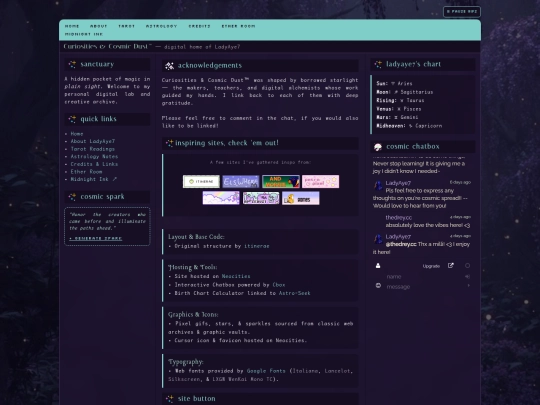Click the 'Midheaven: Capricorn' chart entry
Screen dimensions: 540x405
[x=409, y=126]
